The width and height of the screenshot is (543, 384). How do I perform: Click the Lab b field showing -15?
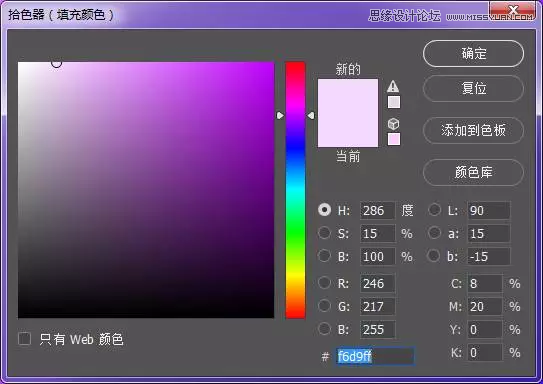coord(489,257)
